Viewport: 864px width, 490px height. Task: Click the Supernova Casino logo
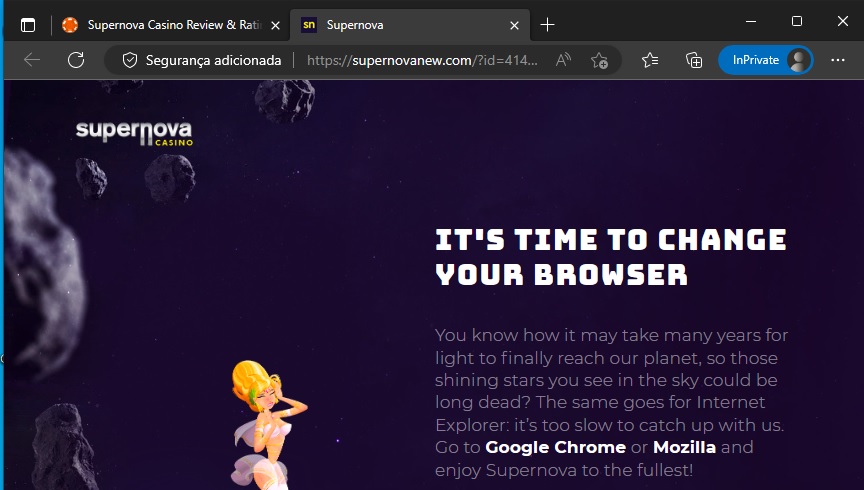(134, 133)
